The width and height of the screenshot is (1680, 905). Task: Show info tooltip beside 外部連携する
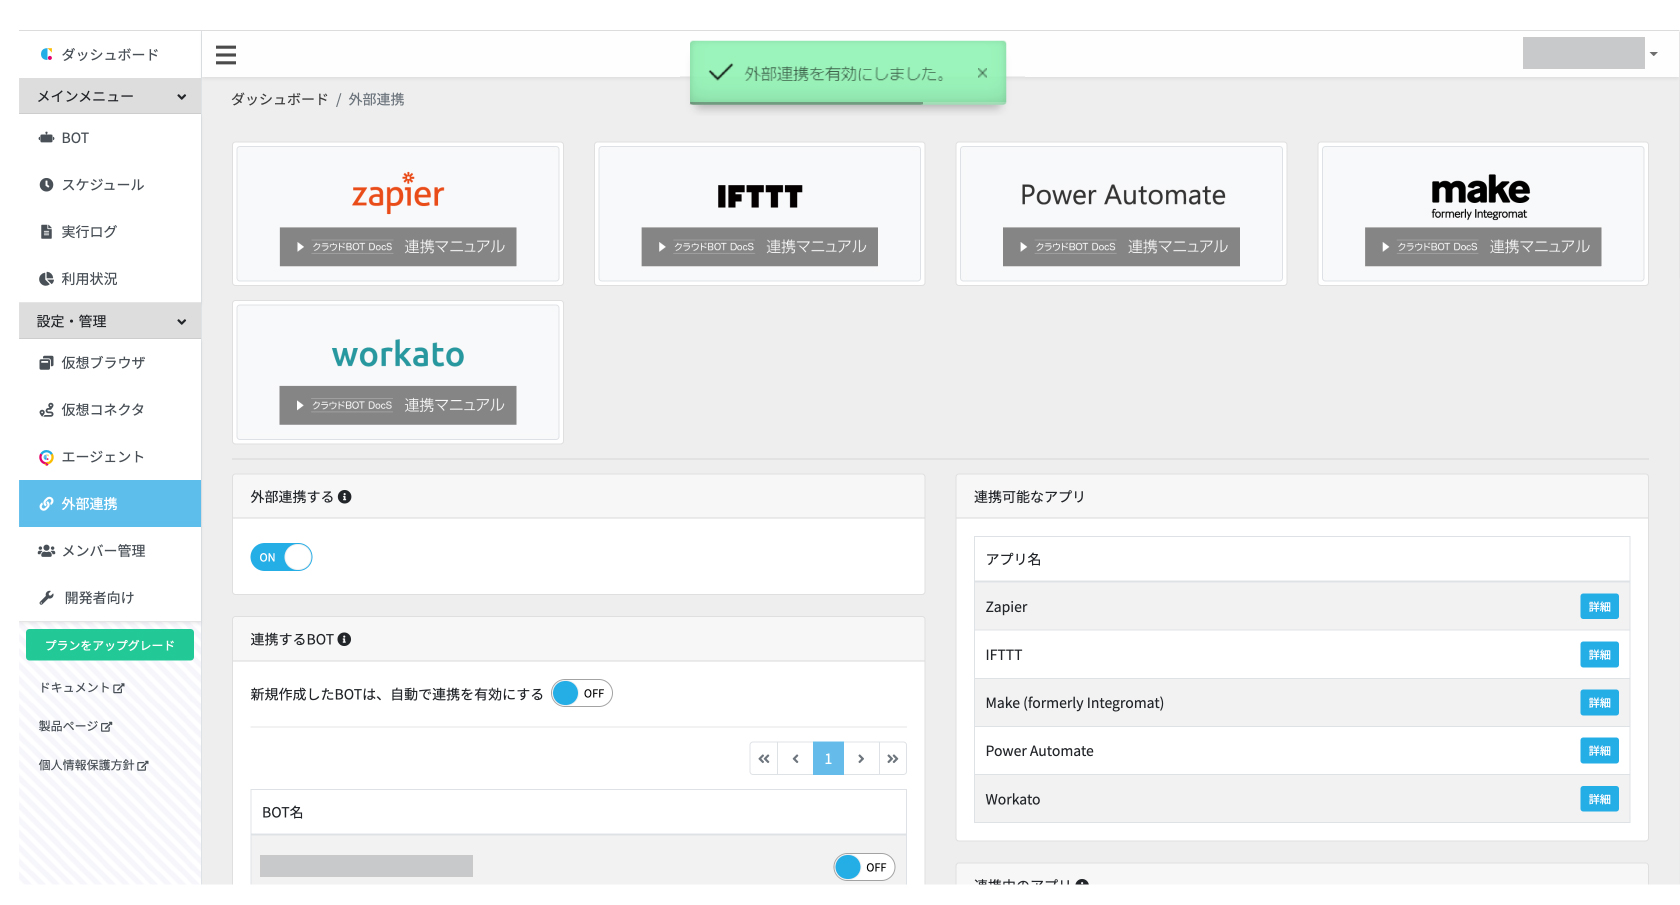tap(345, 497)
